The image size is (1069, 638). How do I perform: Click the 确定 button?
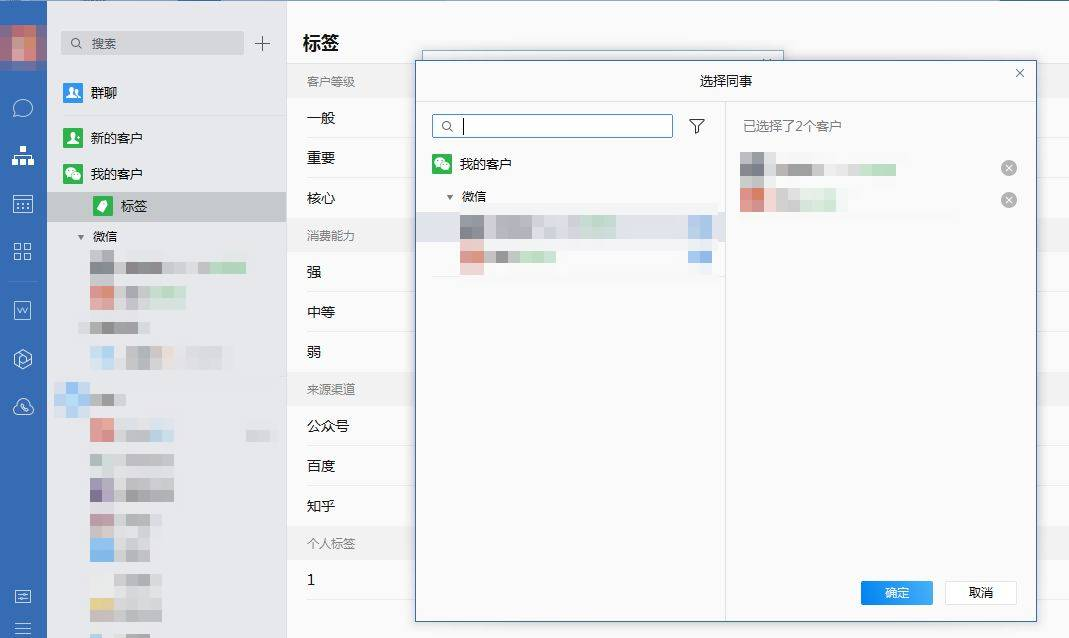pos(896,593)
